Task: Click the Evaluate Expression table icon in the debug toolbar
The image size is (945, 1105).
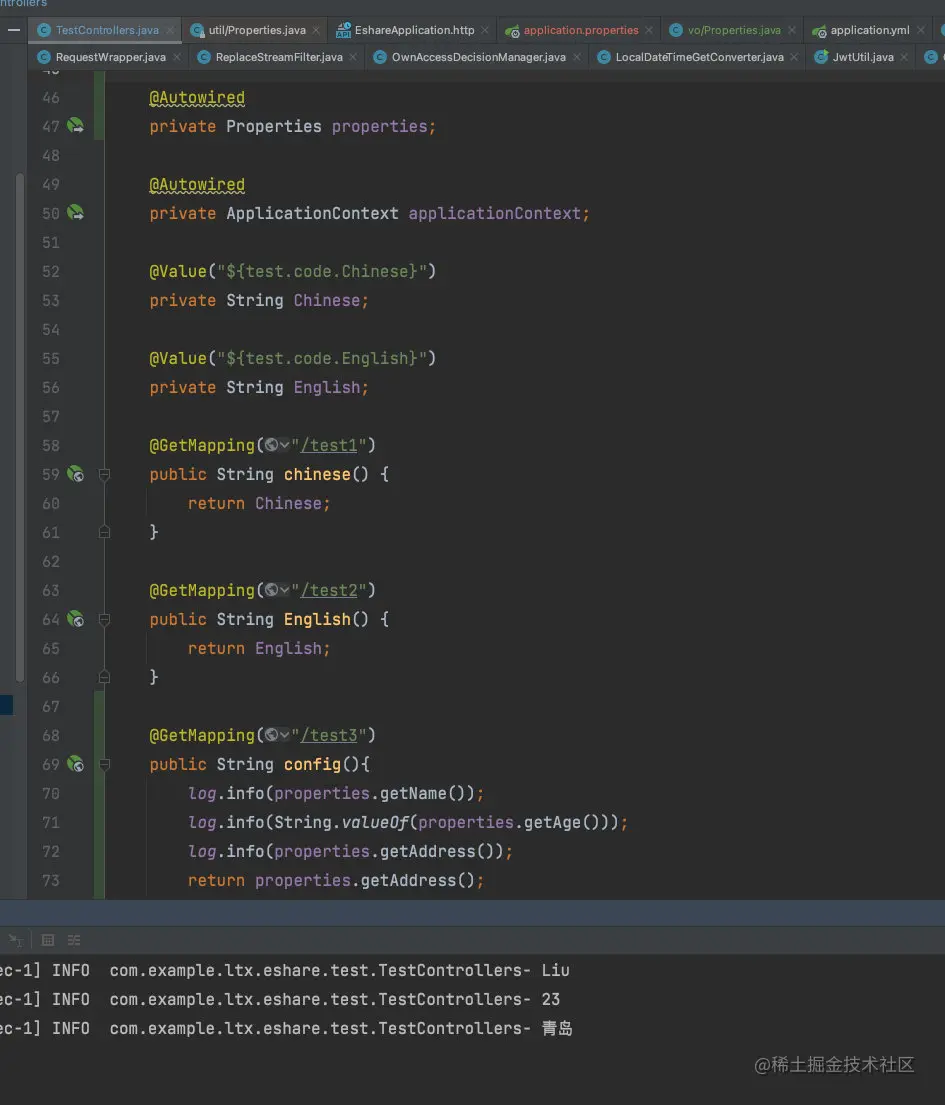Action: pyautogui.click(x=48, y=940)
